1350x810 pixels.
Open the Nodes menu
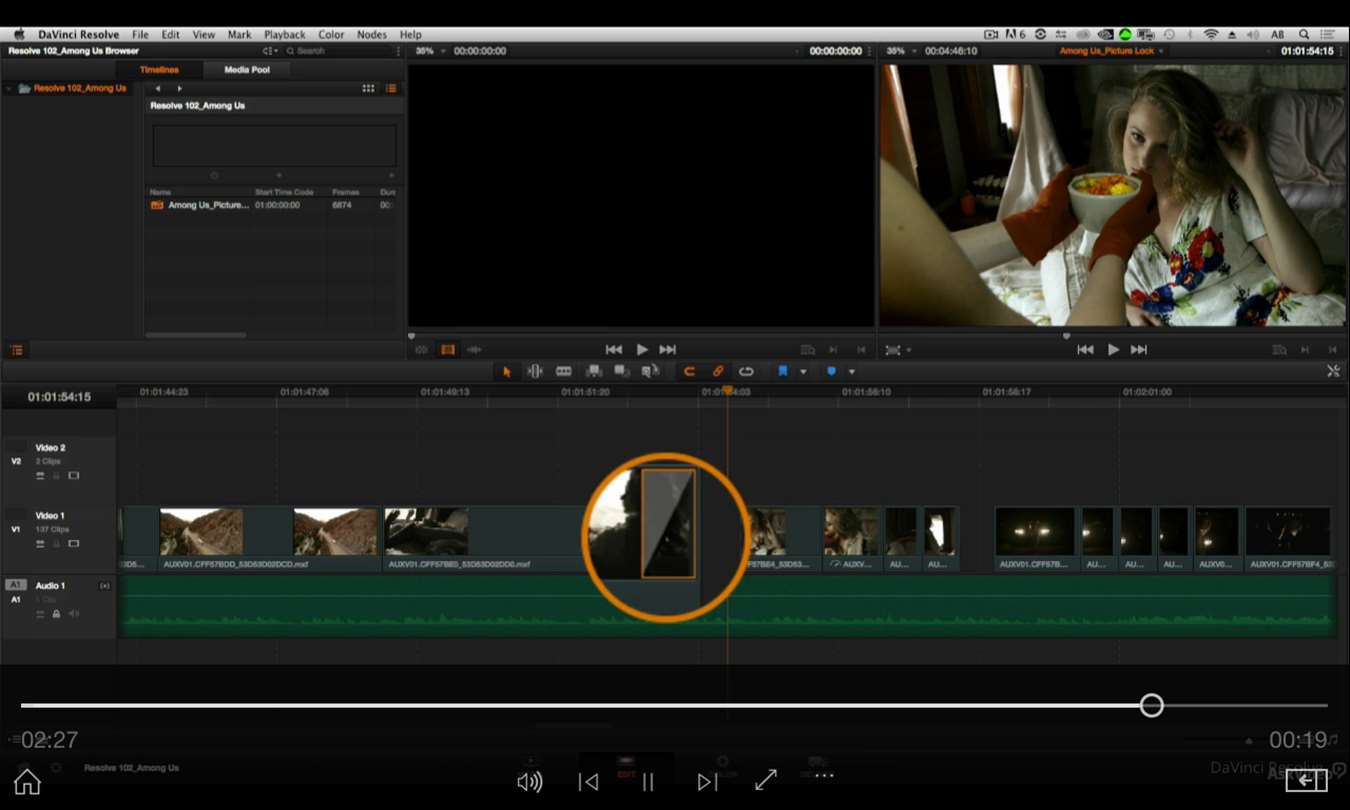point(372,34)
